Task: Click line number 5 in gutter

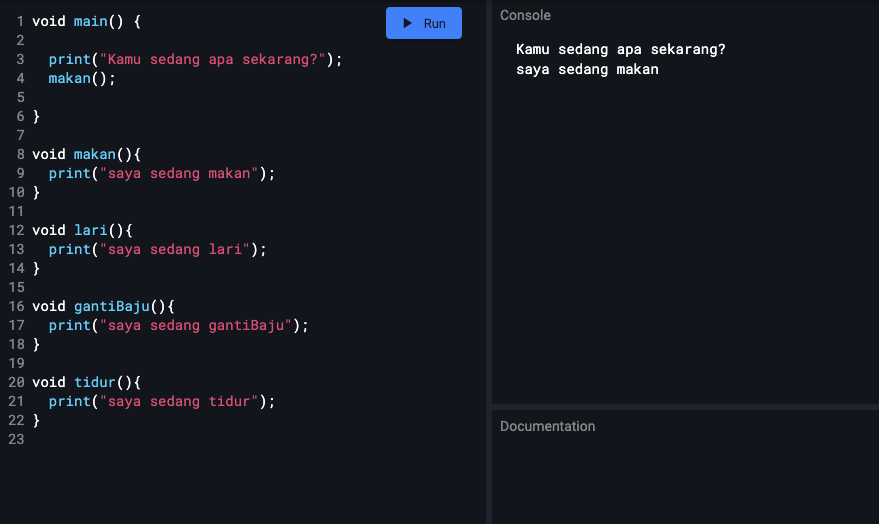Action: point(20,98)
